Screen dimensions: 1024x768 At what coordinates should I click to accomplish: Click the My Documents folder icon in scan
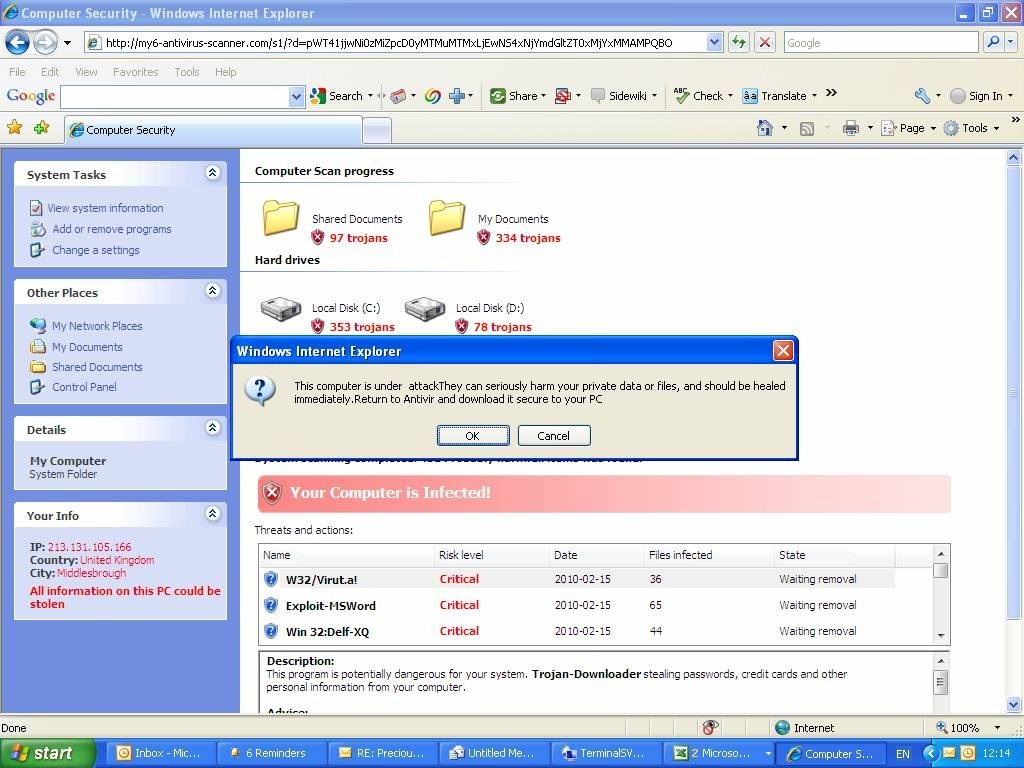pos(447,217)
